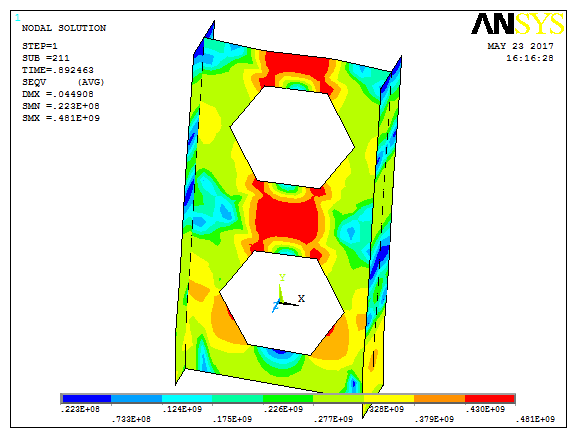Click the legend value .124E+09

click(x=182, y=409)
